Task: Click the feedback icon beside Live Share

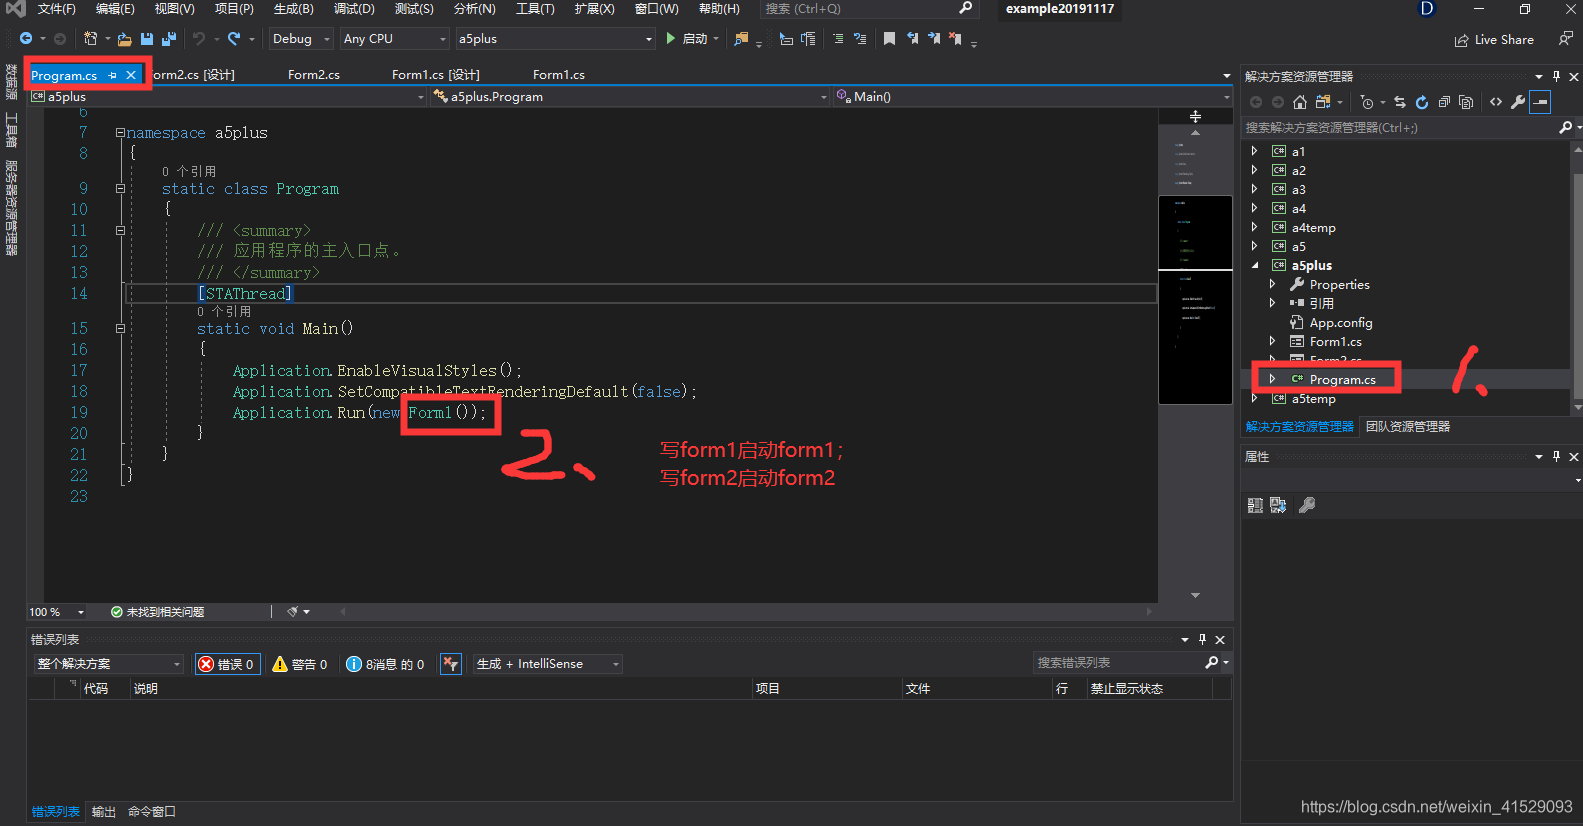Action: click(1565, 39)
